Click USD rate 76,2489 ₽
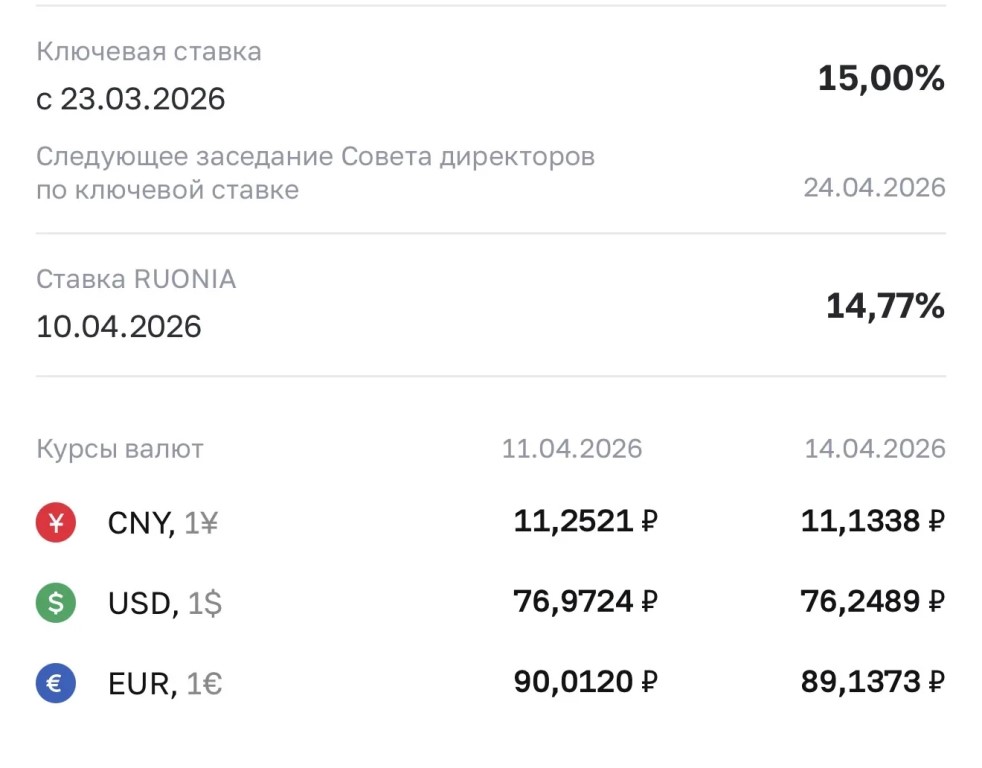Viewport: 982px width, 768px height. pos(872,601)
